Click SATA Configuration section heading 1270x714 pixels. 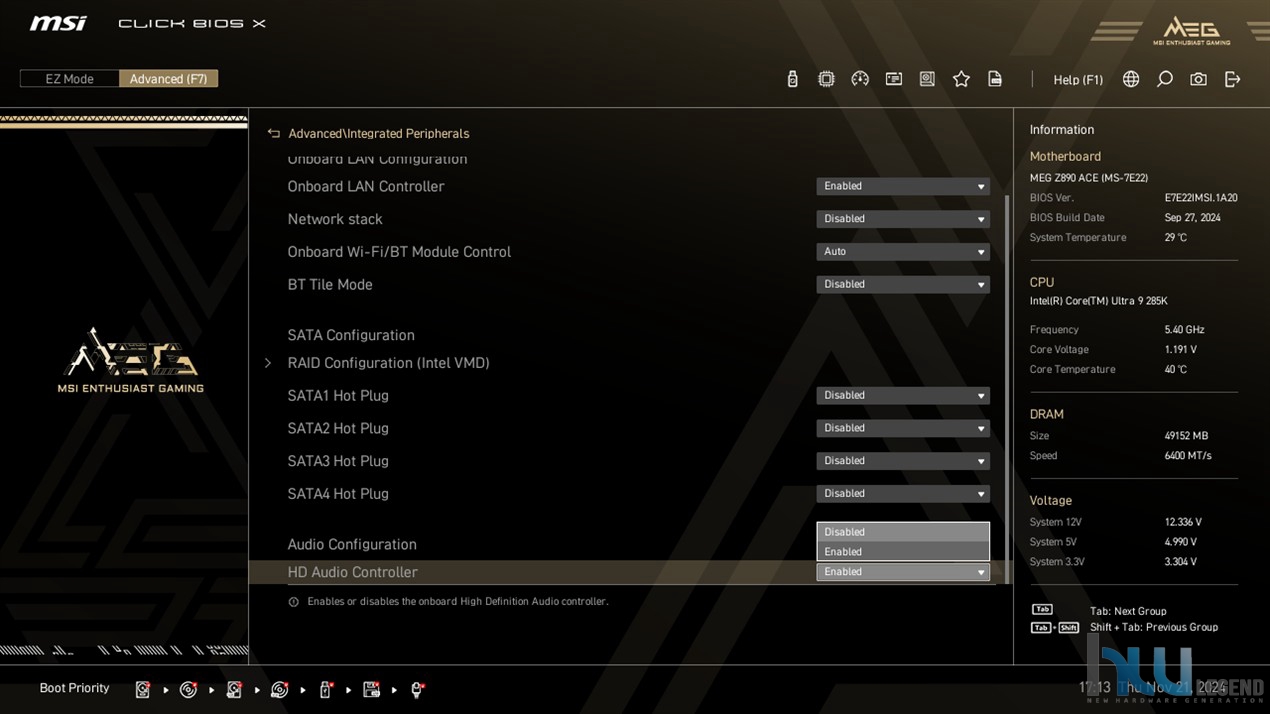pos(350,335)
